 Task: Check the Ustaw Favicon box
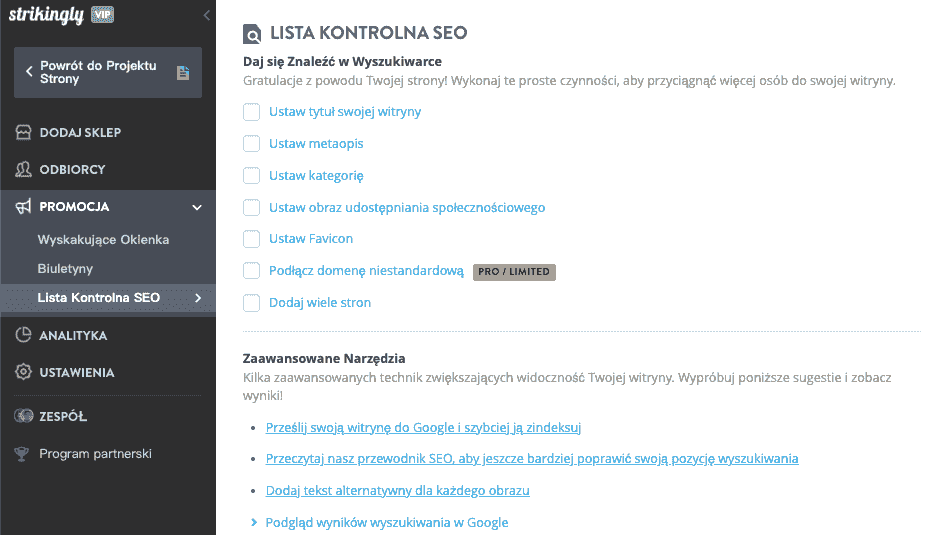(251, 239)
